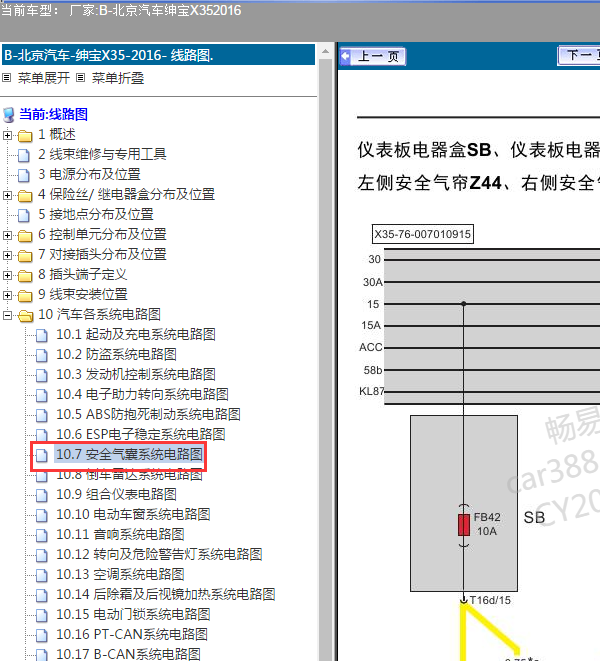This screenshot has width=600, height=661.
Task: Click page icon beside '10.4 电子助力转向系统电路图'
Action: [x=42, y=395]
